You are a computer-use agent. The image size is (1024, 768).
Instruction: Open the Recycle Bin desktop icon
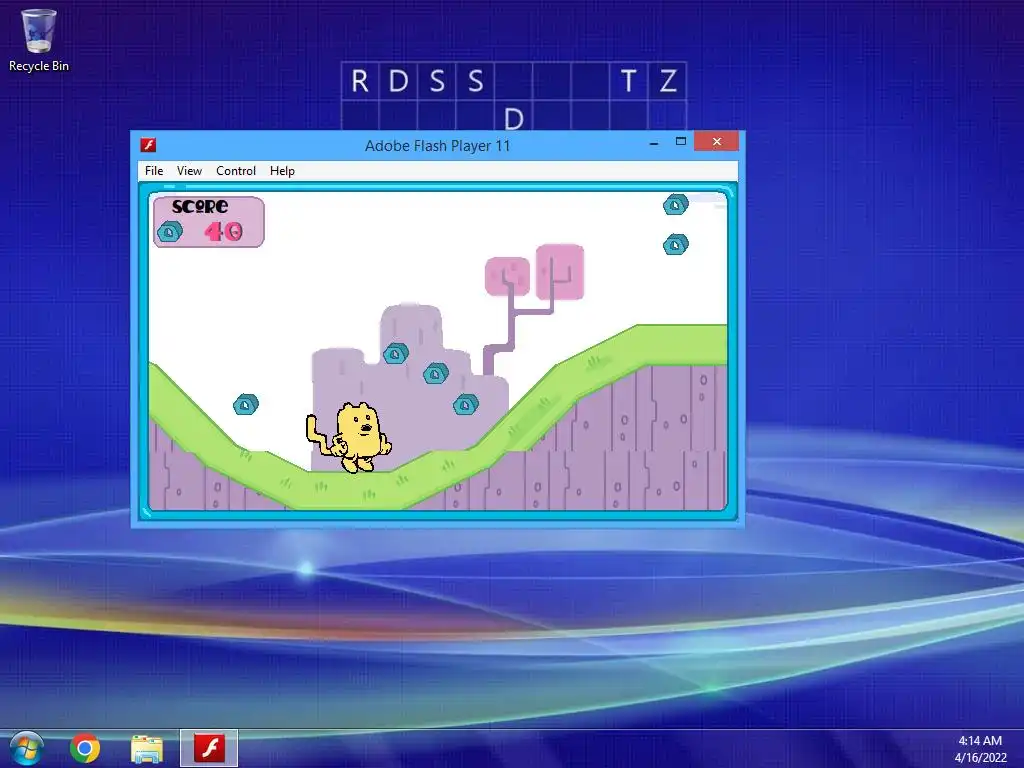[x=39, y=39]
